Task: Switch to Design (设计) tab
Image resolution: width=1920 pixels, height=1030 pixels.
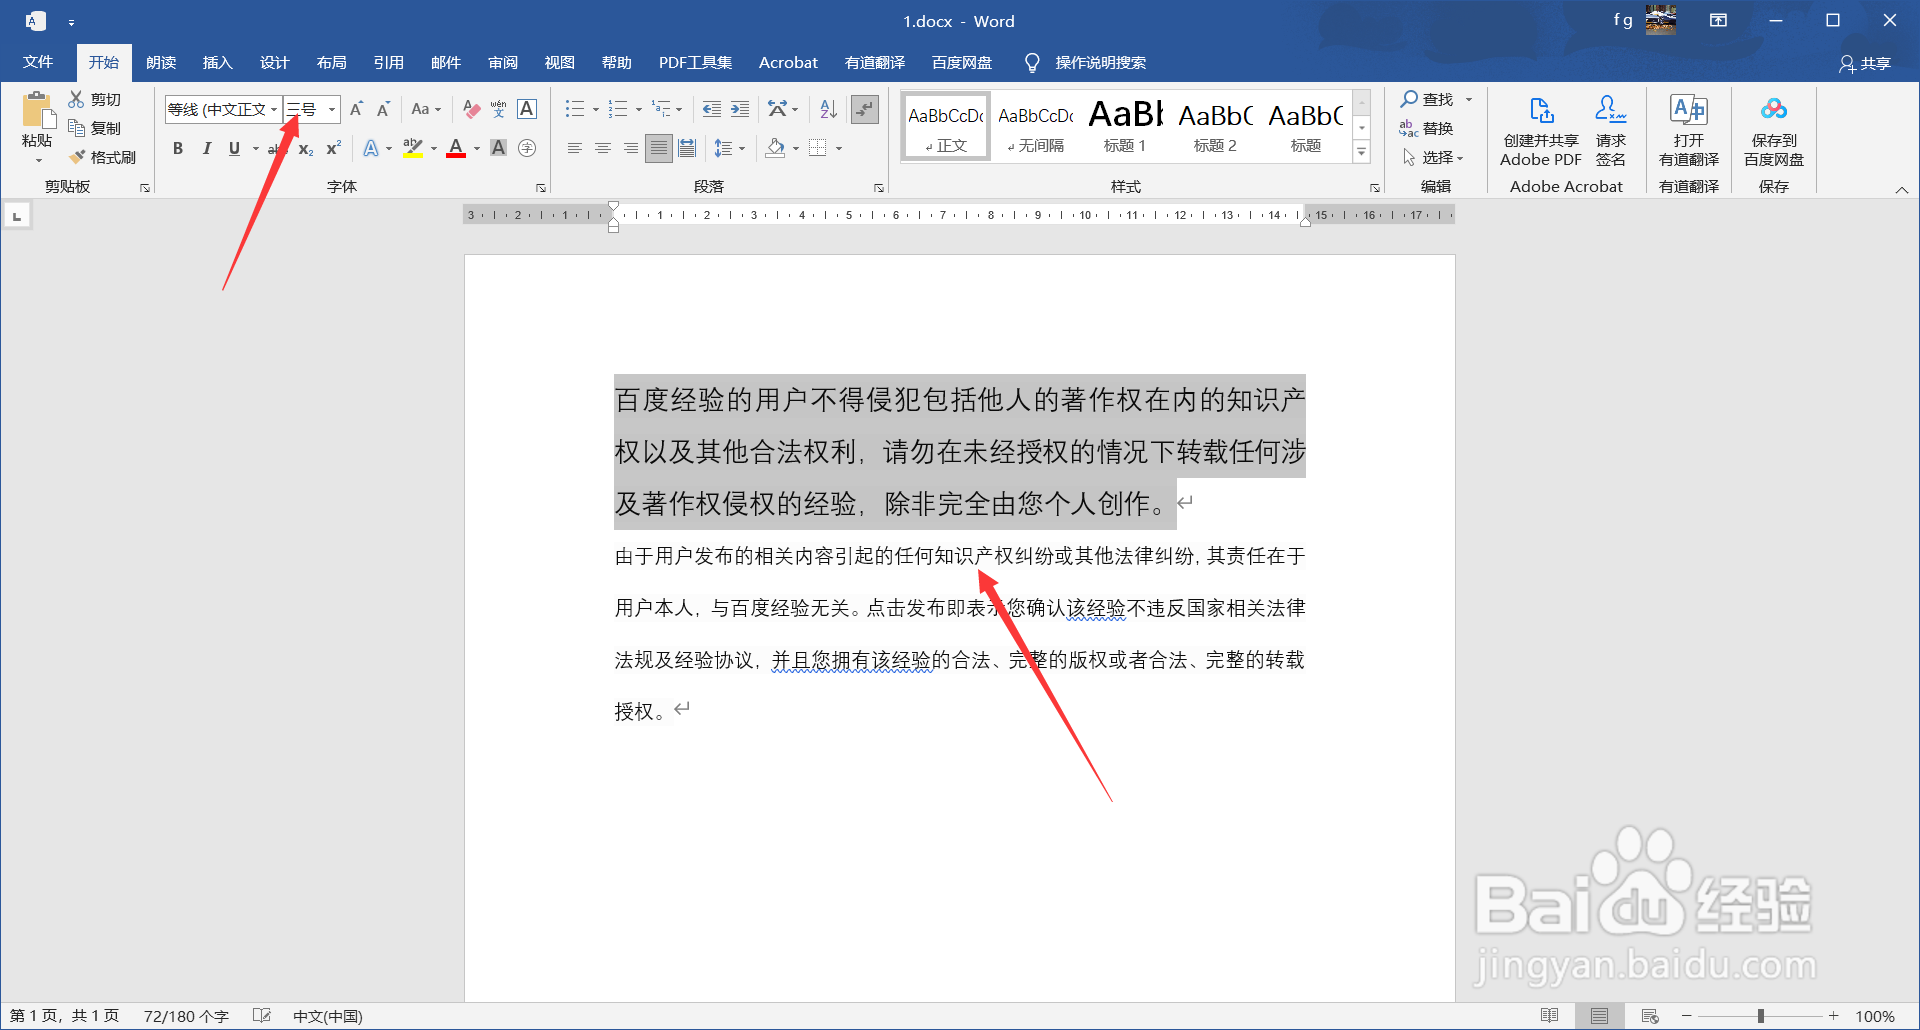Action: tap(274, 62)
